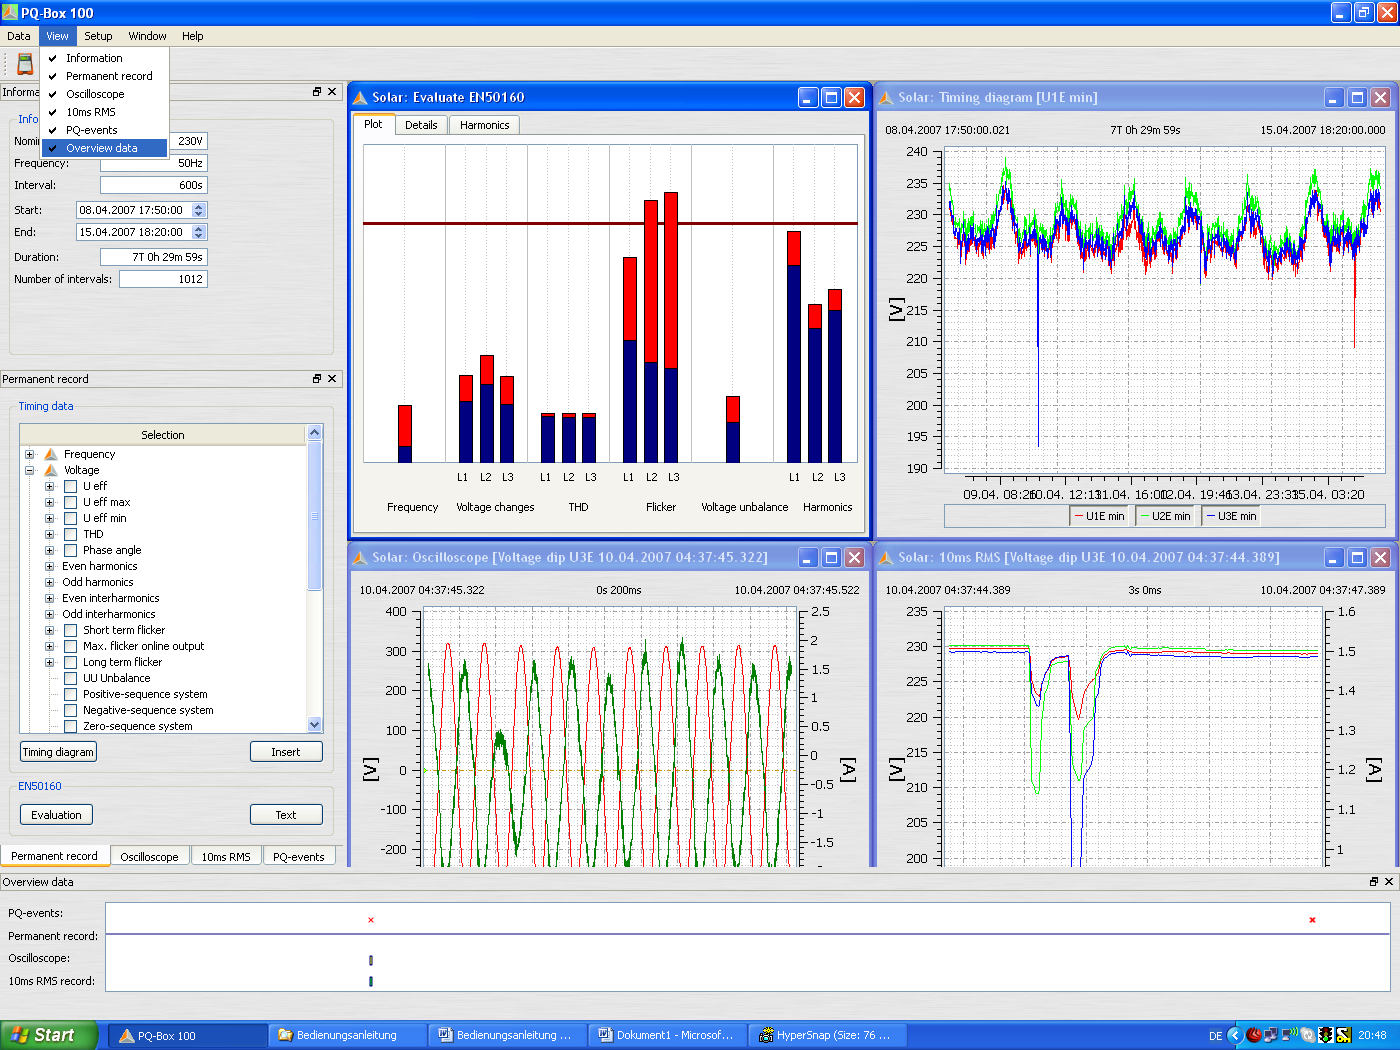Click the PQ-Box toolbar device icon
Image resolution: width=1400 pixels, height=1050 pixels.
(25, 65)
